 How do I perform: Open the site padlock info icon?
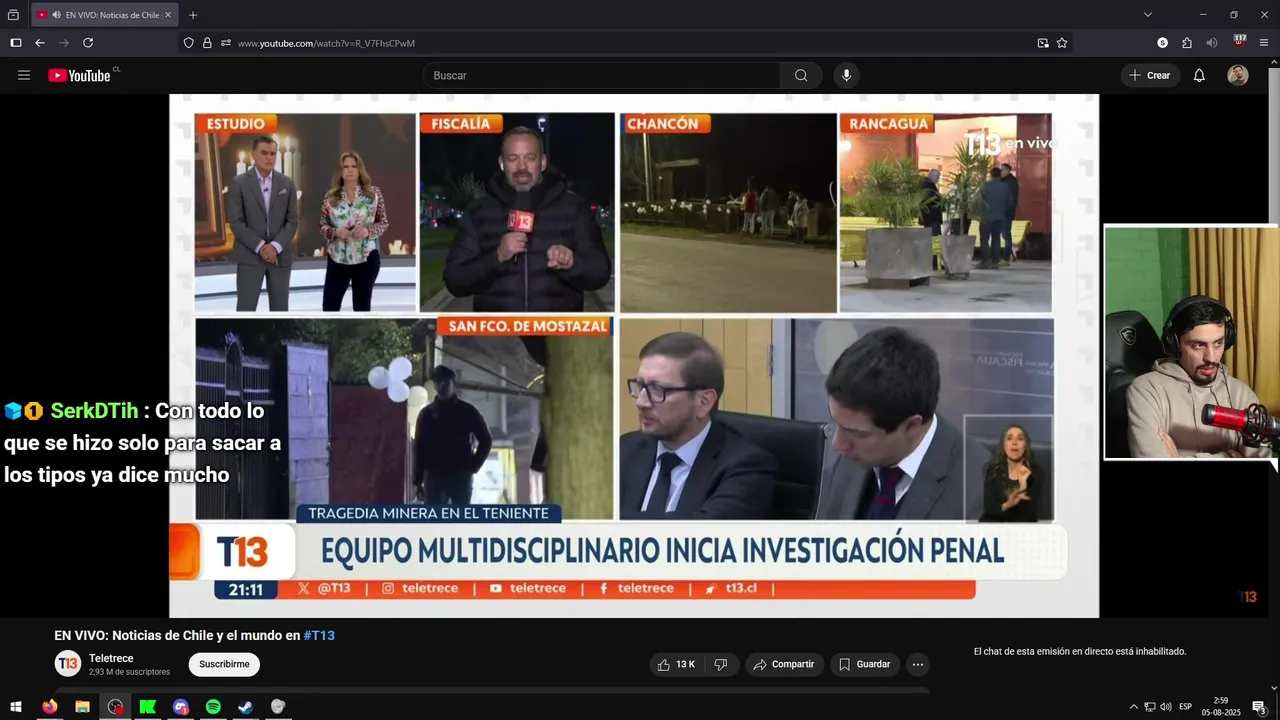coord(207,43)
